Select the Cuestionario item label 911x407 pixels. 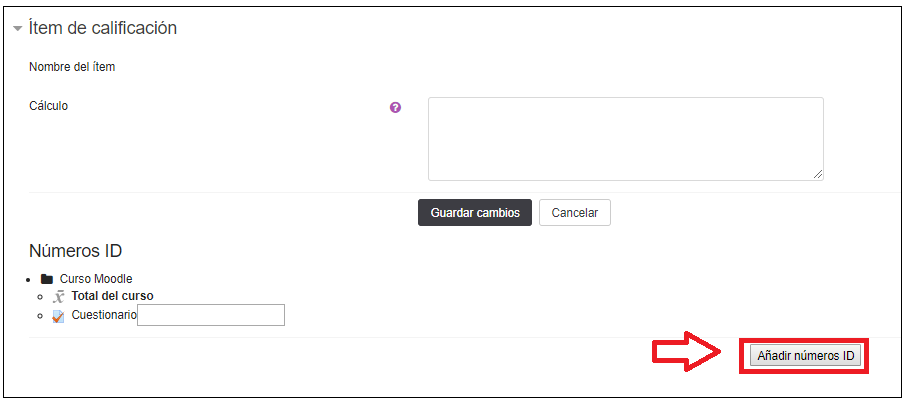pos(103,315)
